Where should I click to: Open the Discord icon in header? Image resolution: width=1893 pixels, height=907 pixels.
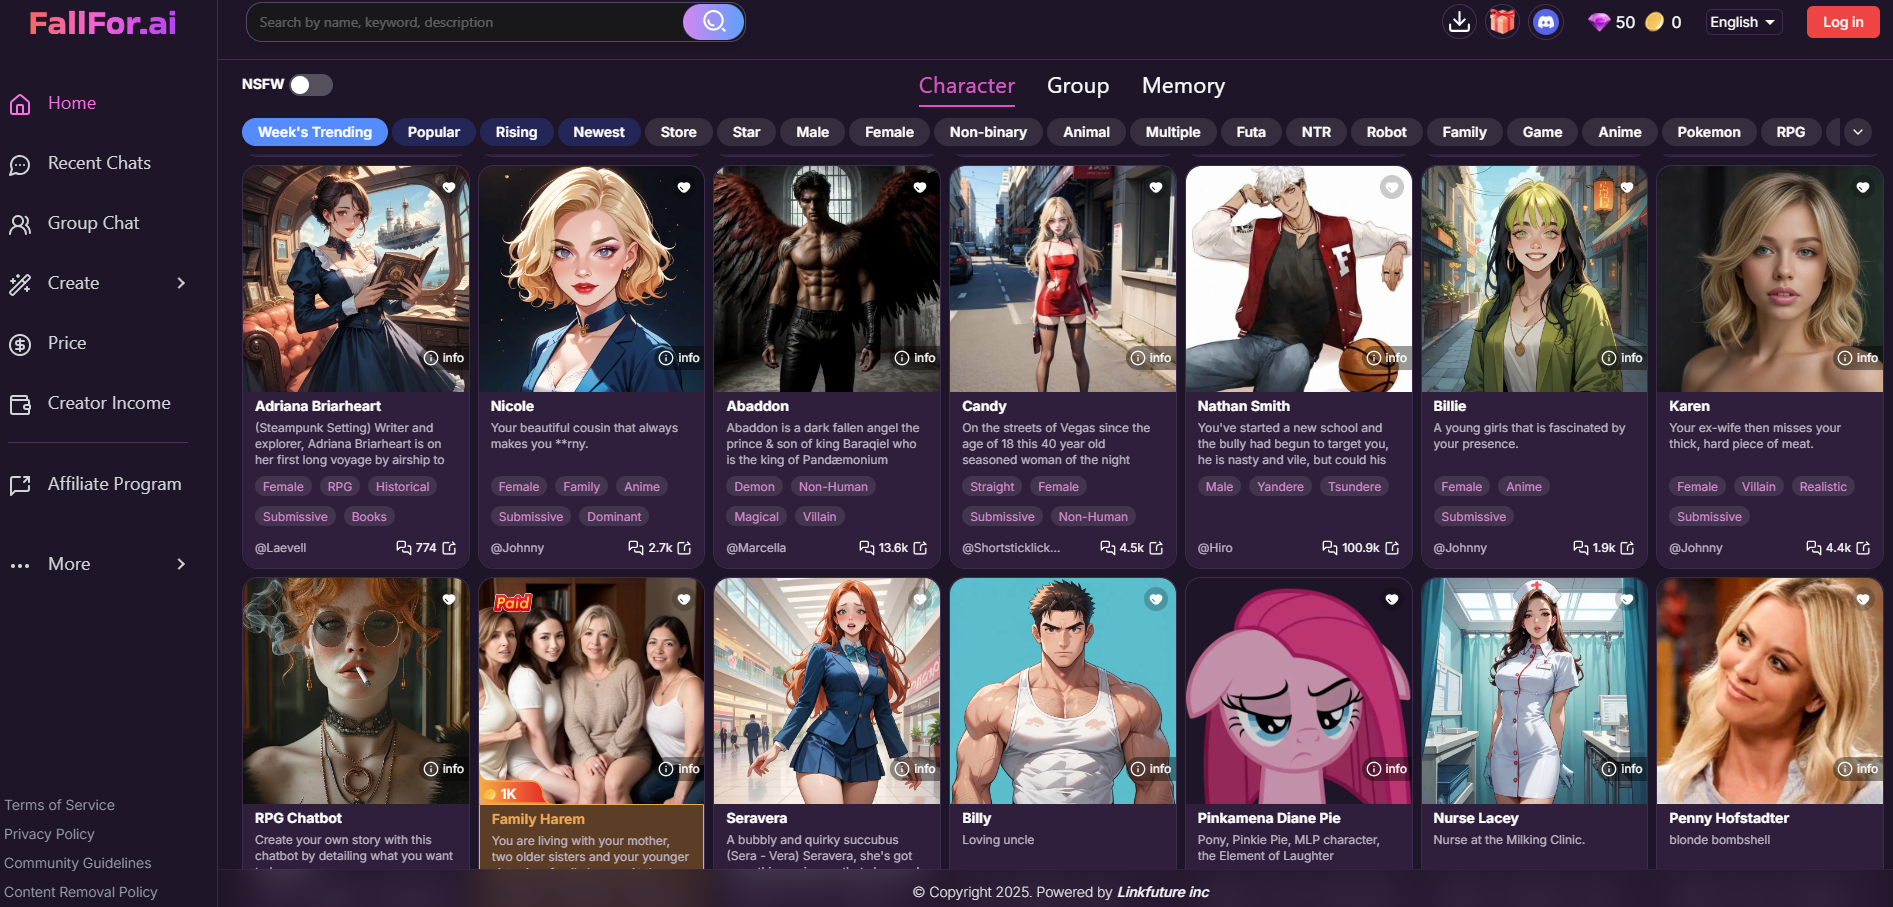click(x=1546, y=22)
